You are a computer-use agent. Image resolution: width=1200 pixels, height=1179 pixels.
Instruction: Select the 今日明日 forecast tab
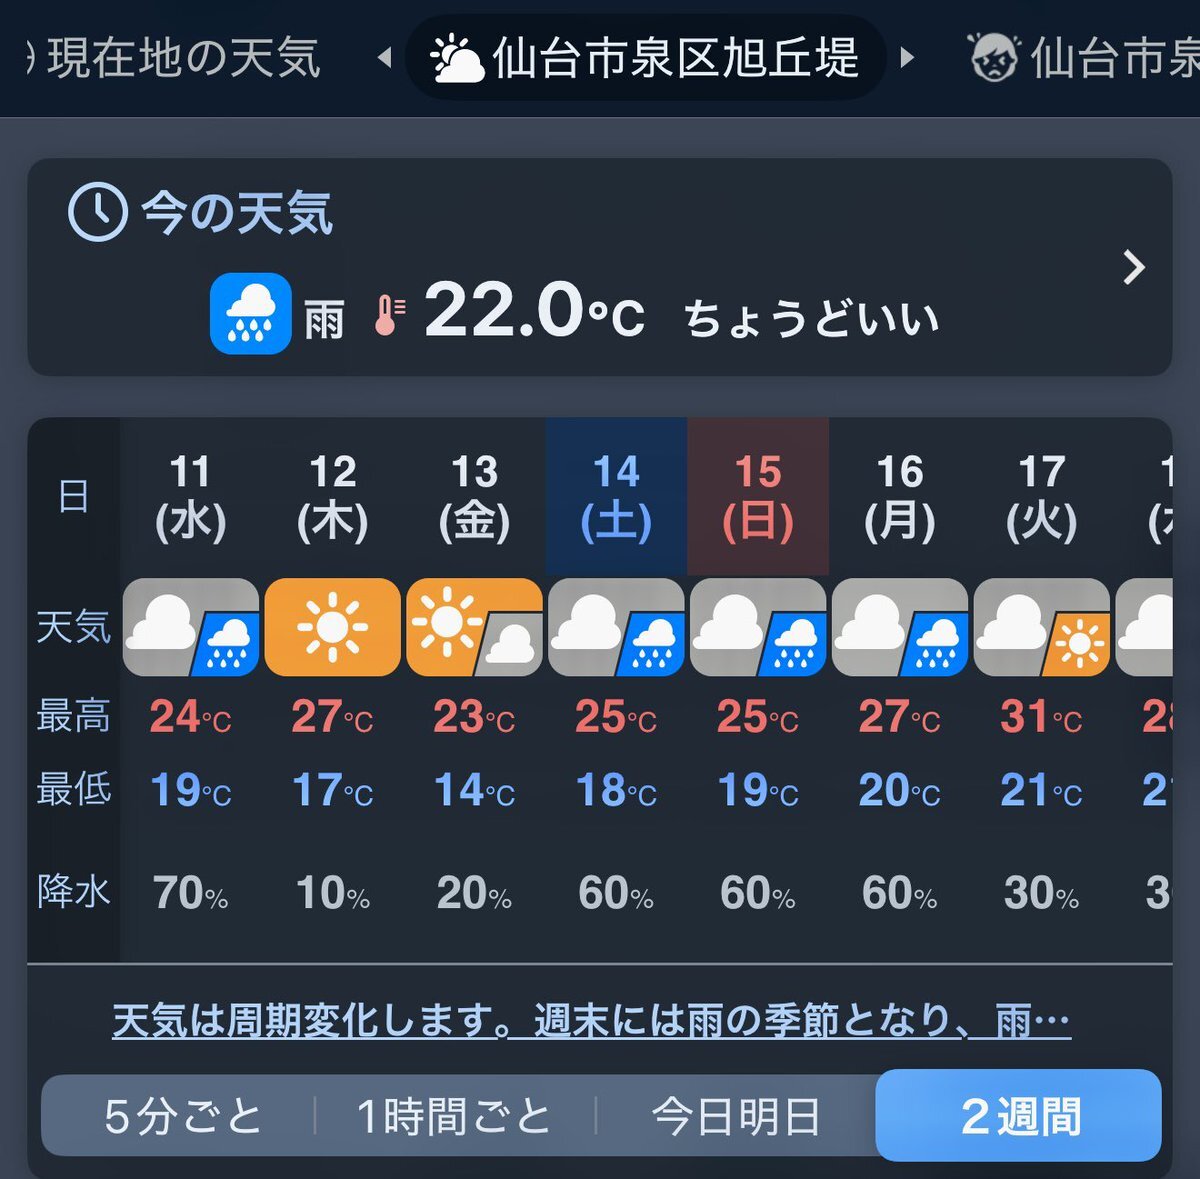click(x=736, y=1116)
